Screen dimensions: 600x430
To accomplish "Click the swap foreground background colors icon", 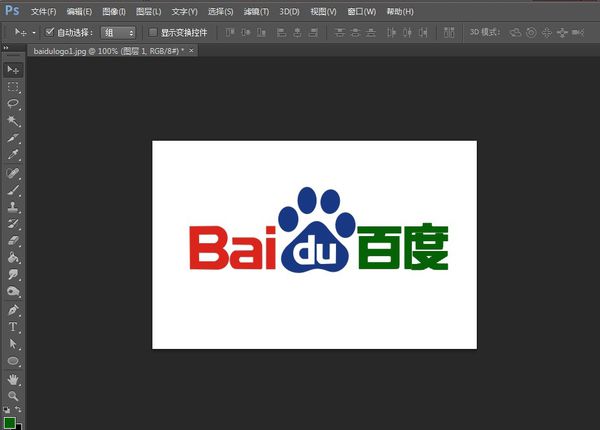I will pos(18,409).
